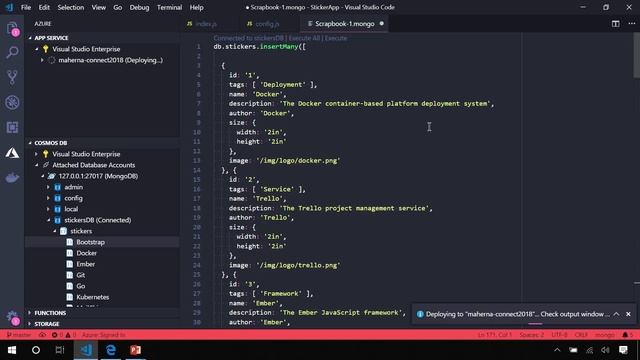Open the Selection menu

click(71, 7)
